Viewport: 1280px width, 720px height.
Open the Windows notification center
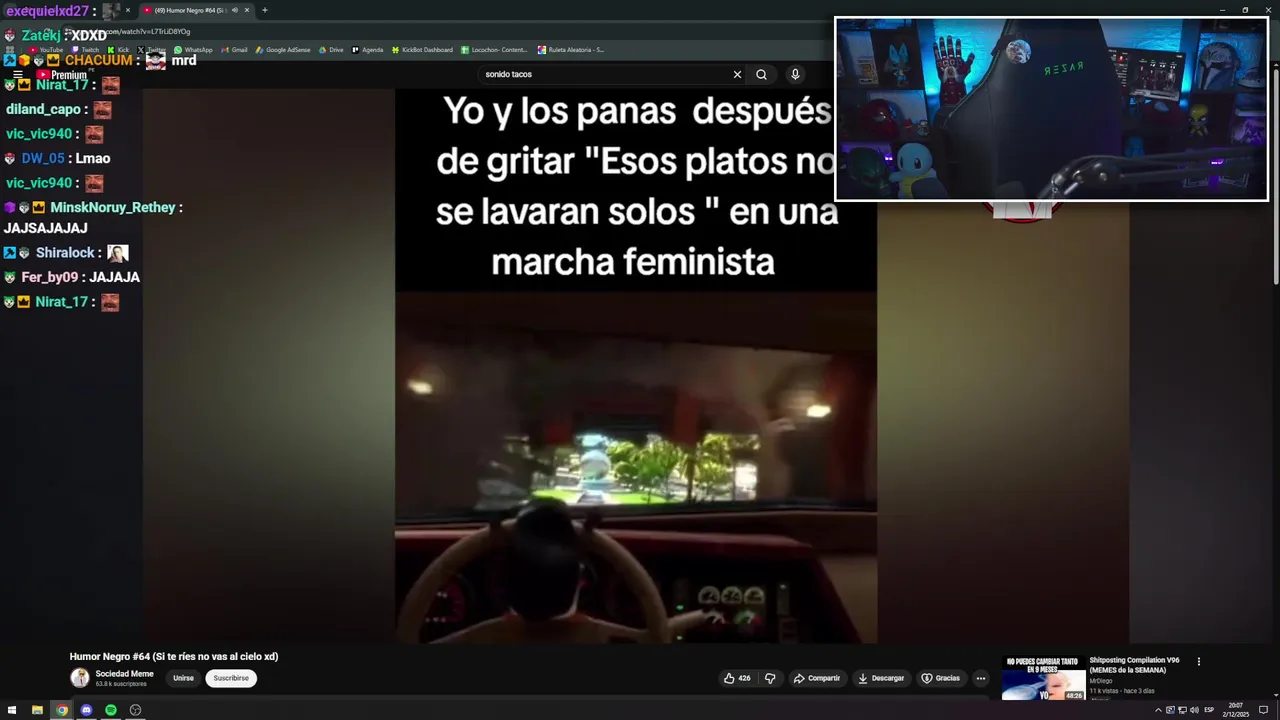pos(1264,710)
